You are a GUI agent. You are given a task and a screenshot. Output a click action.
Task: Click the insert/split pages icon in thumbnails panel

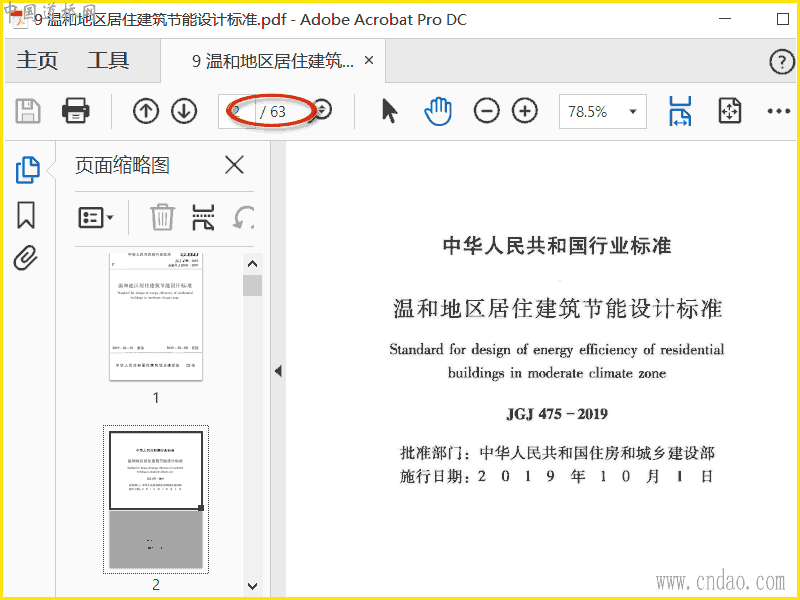click(x=203, y=217)
